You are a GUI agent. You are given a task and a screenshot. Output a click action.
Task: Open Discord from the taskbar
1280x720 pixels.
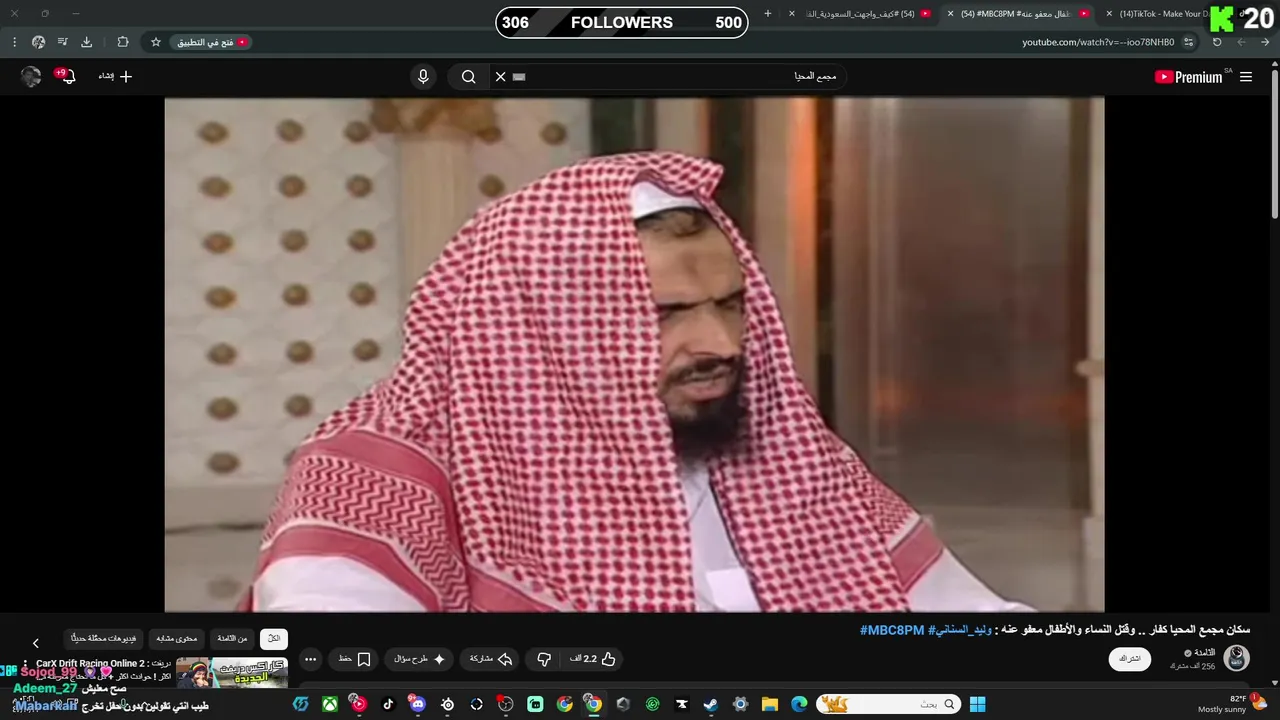pos(418,704)
